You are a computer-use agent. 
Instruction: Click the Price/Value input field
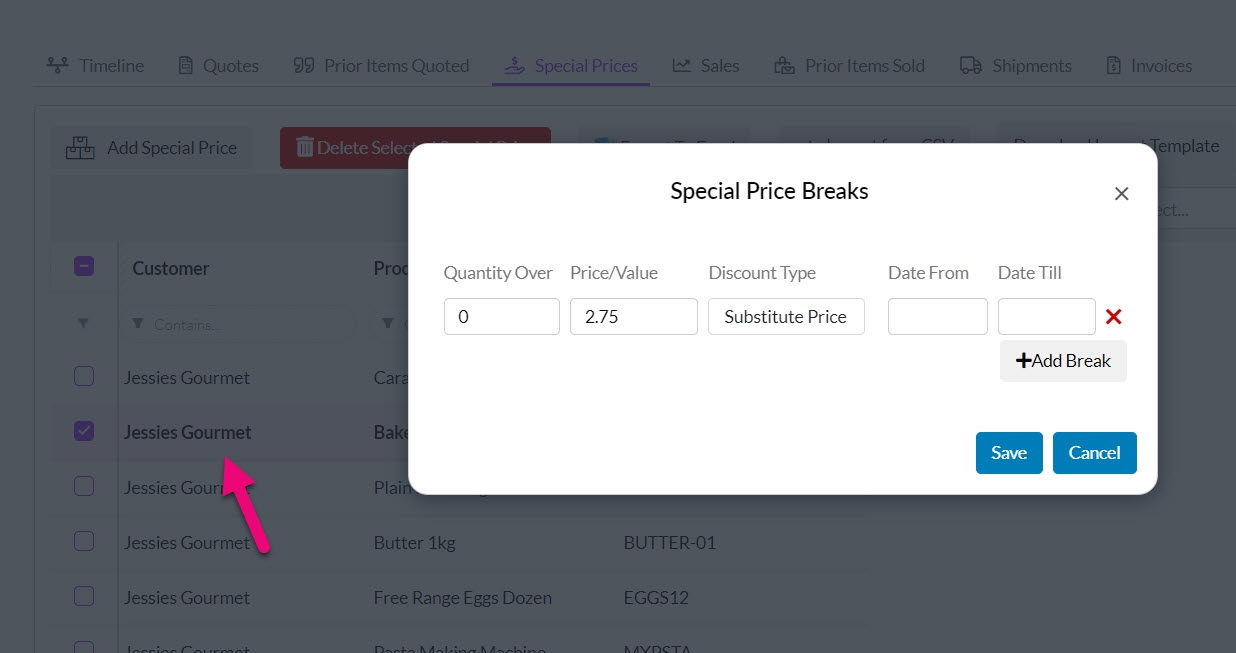click(633, 317)
